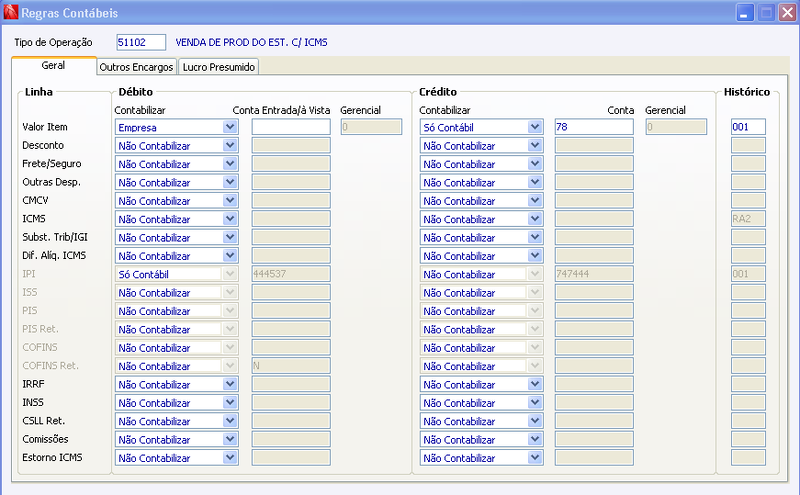
Task: Click the Regras Contábeis title bar app icon
Action: coord(10,12)
